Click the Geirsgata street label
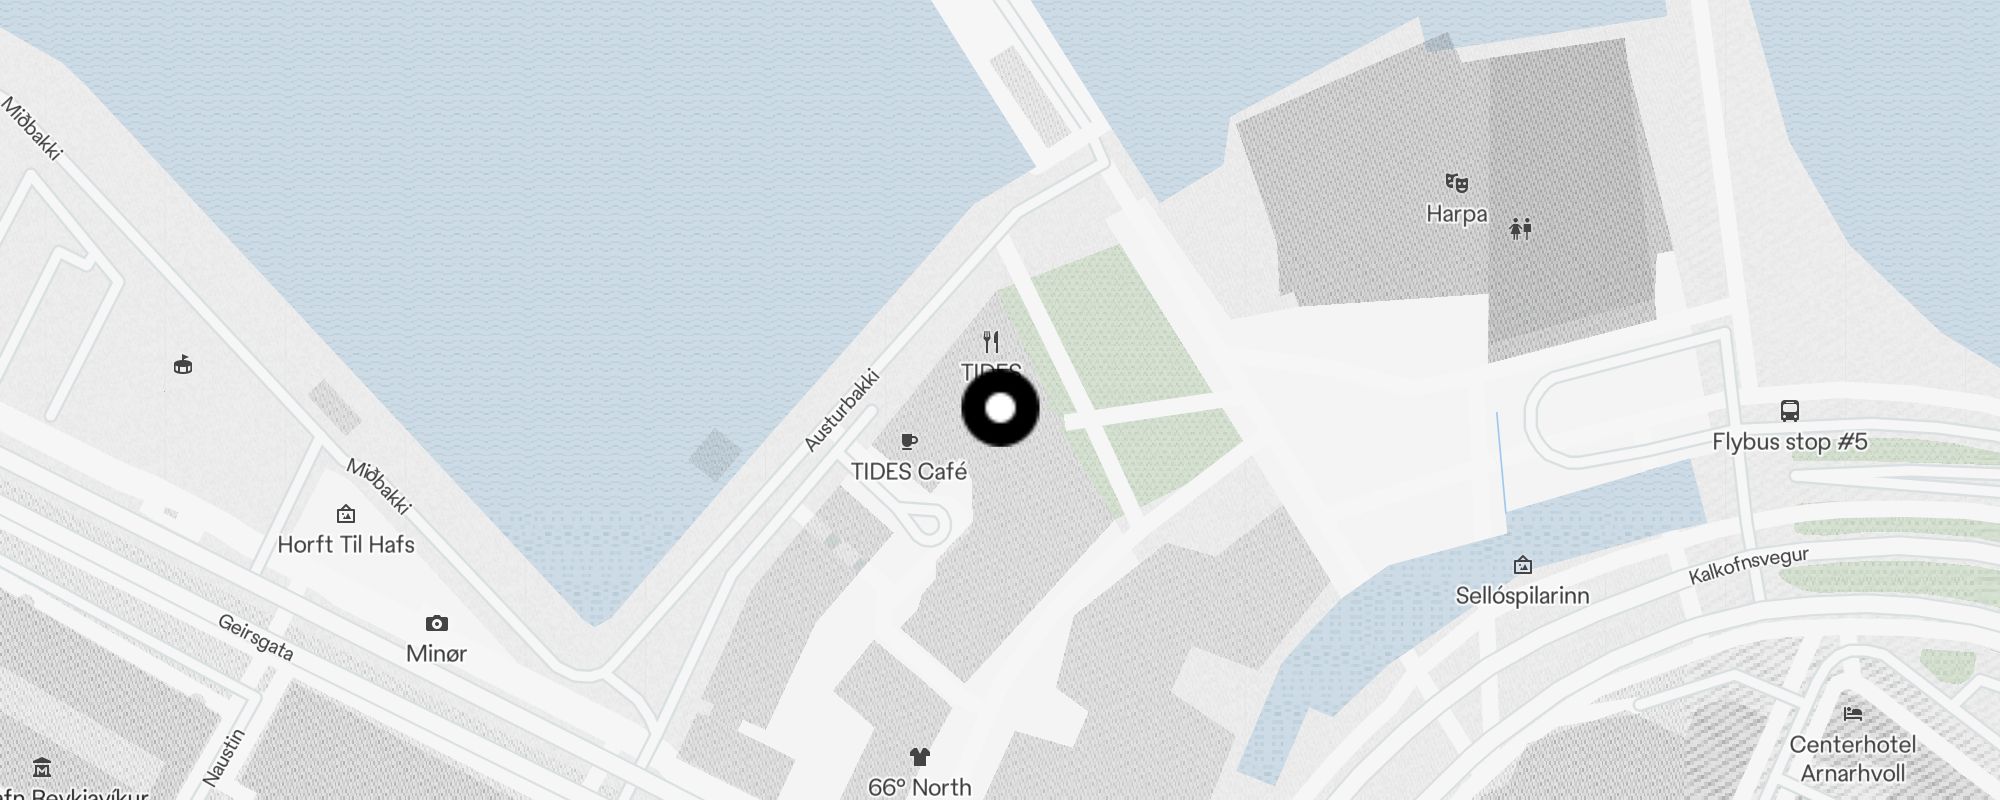 256,638
